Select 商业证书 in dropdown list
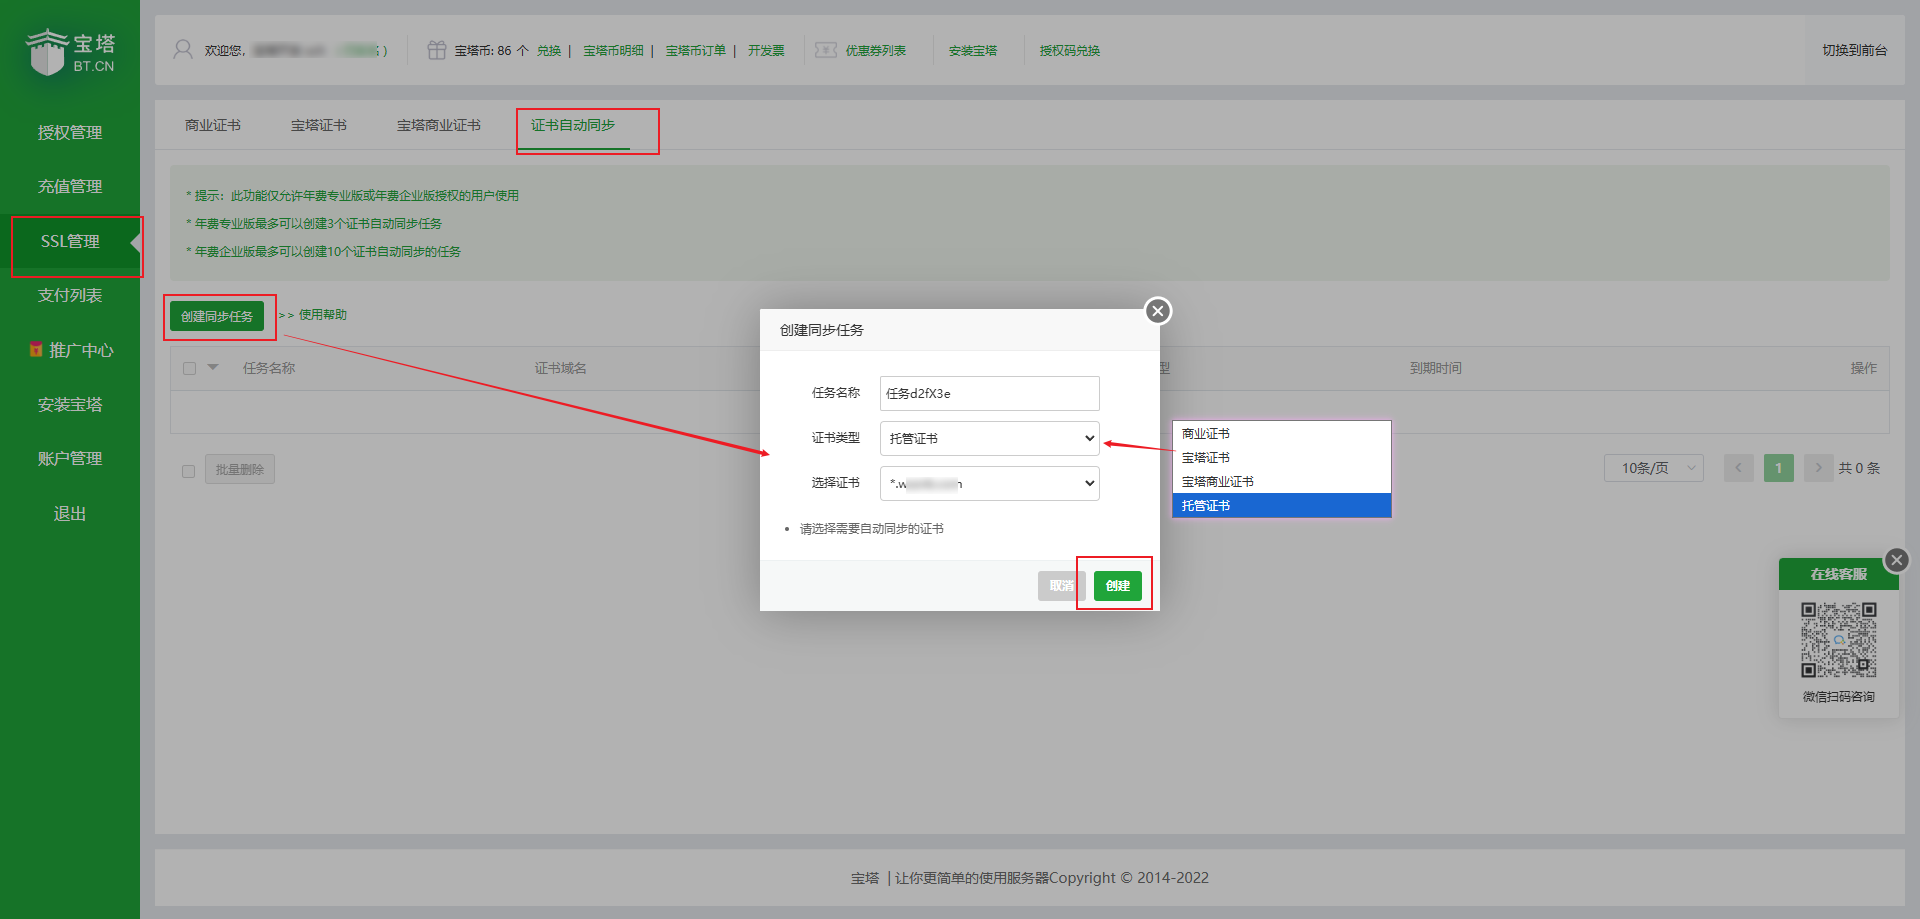The height and width of the screenshot is (919, 1920). coord(1281,434)
